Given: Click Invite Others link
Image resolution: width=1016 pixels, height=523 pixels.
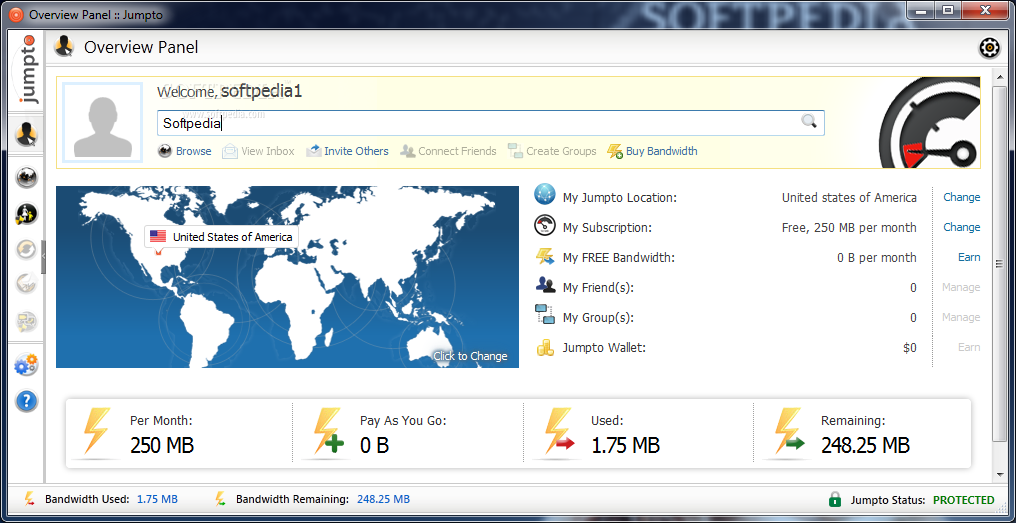Looking at the screenshot, I should (356, 151).
